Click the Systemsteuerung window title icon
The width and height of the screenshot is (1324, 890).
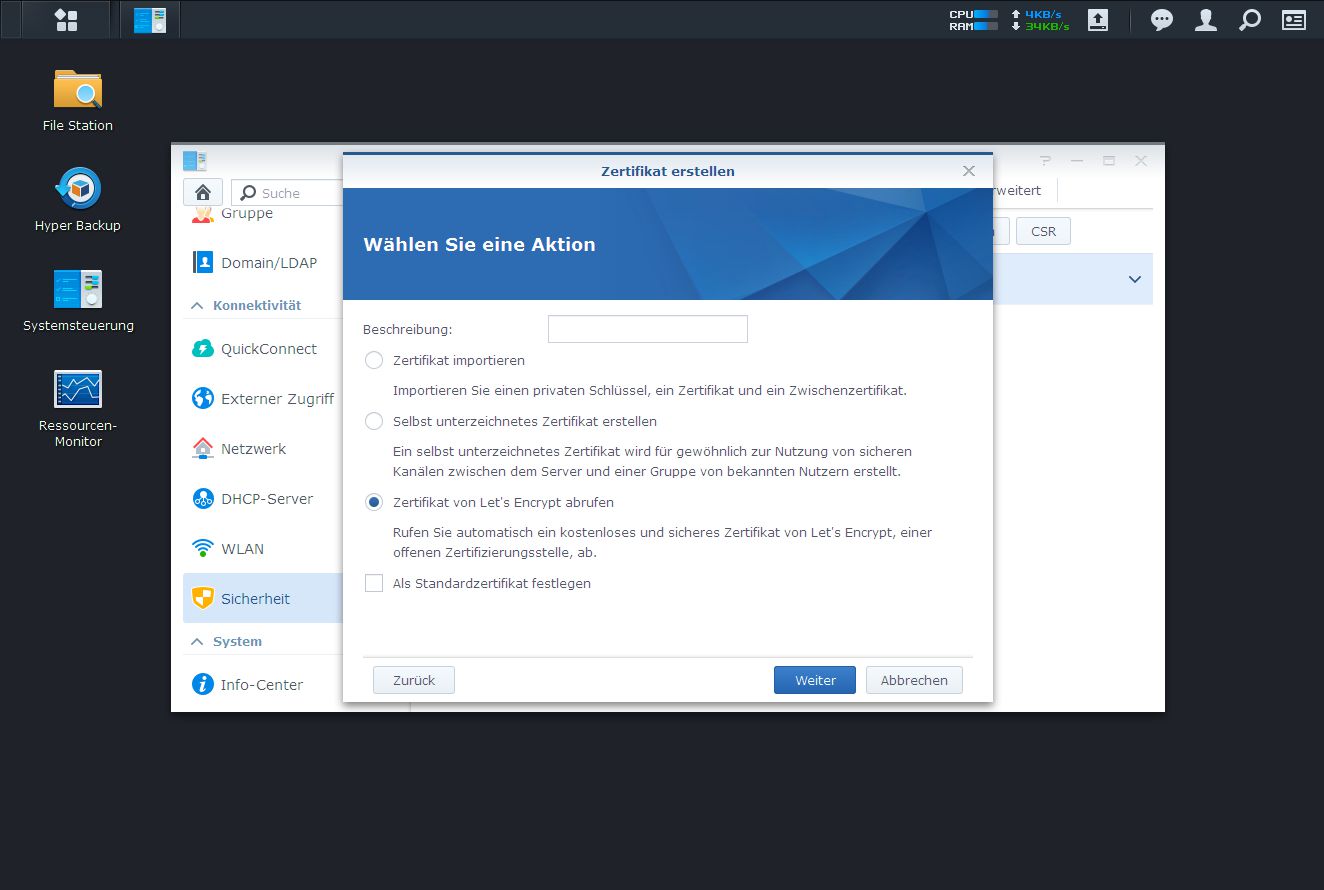195,160
